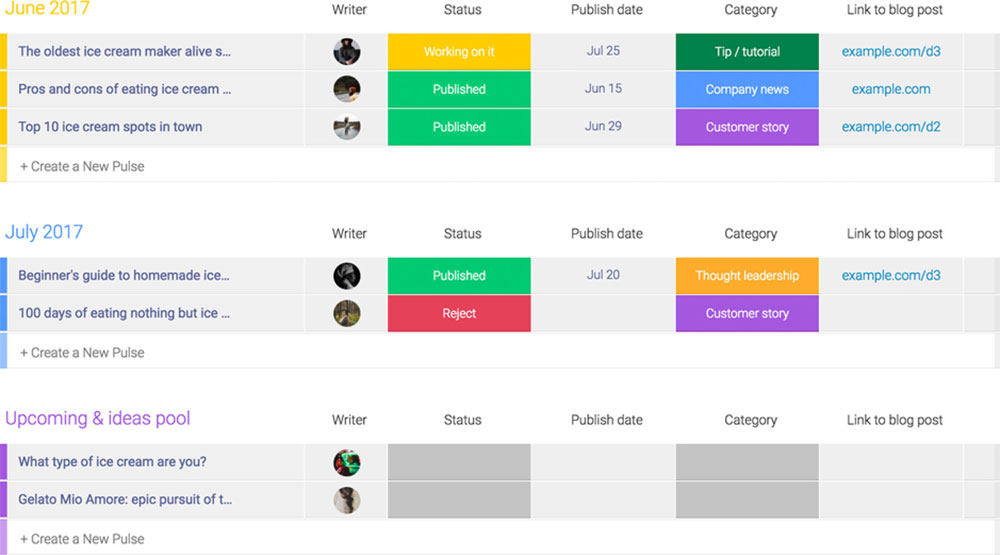
Task: Select writer avatar on What type of ice cream row
Action: (x=347, y=462)
